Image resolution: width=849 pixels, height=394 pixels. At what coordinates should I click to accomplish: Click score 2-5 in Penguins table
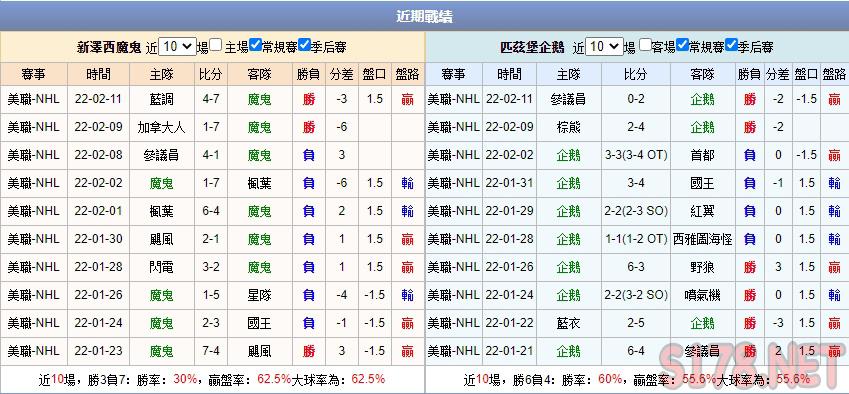(x=636, y=323)
